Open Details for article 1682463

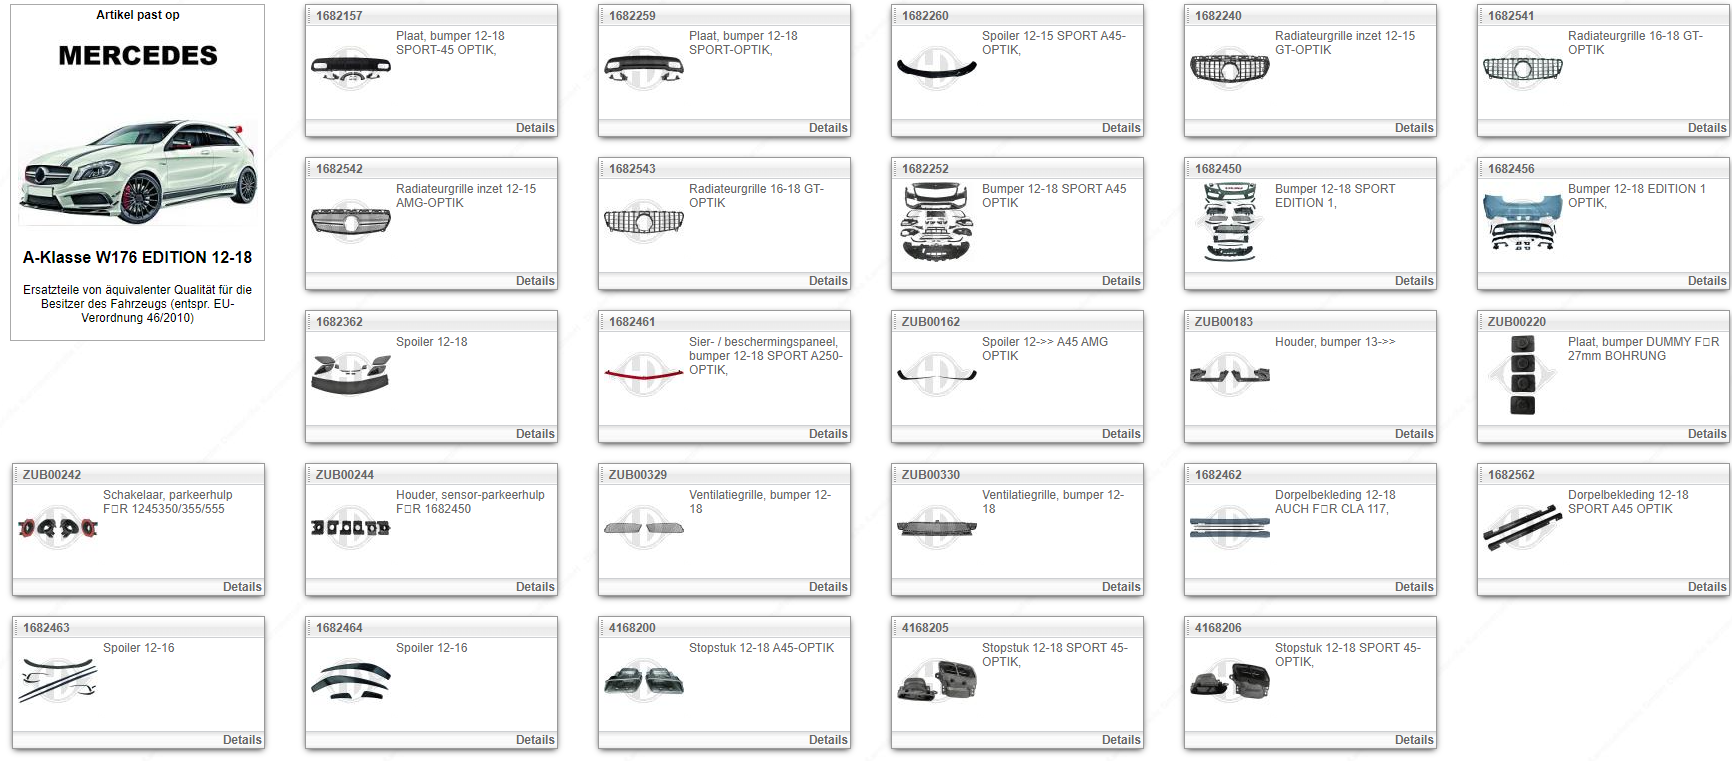pyautogui.click(x=242, y=740)
